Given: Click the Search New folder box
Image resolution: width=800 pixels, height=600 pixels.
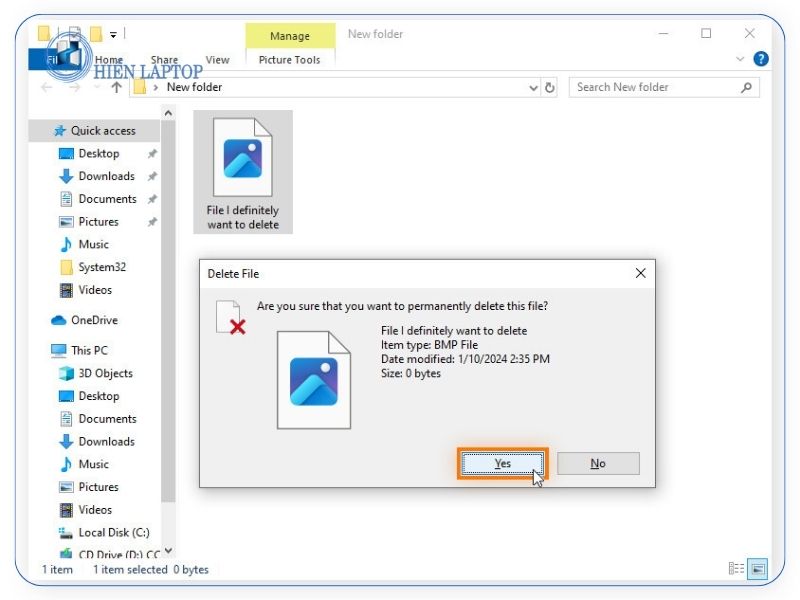Looking at the screenshot, I should [663, 87].
